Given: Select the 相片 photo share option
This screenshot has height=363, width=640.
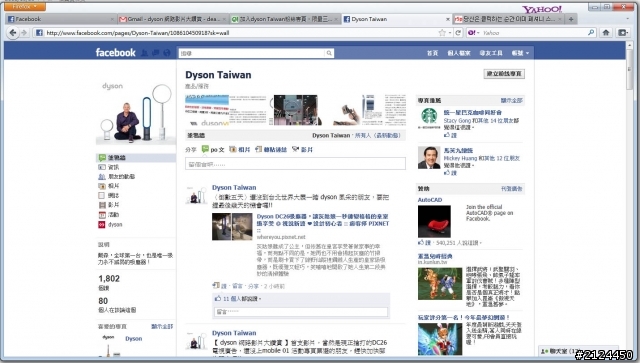Looking at the screenshot, I should coord(240,149).
